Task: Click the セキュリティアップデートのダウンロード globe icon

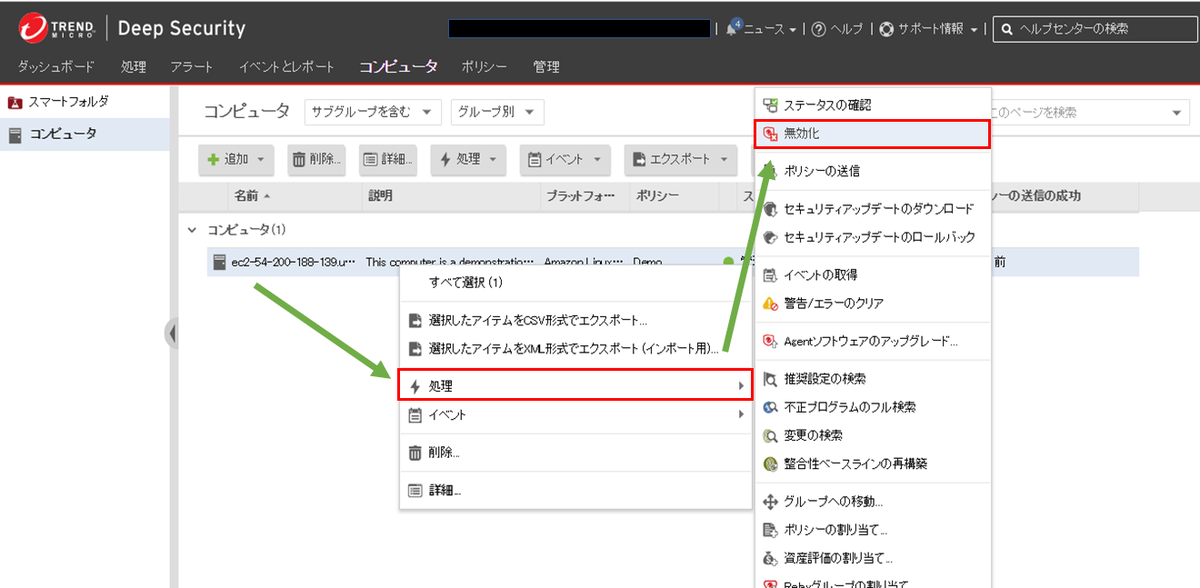Action: (770, 209)
